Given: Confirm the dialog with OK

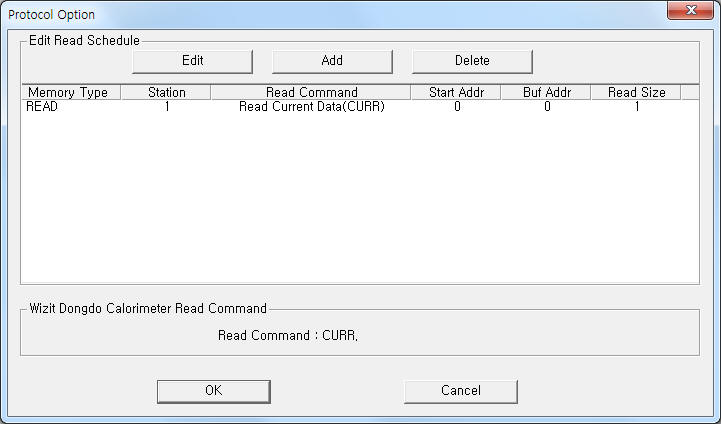Looking at the screenshot, I should tap(213, 390).
